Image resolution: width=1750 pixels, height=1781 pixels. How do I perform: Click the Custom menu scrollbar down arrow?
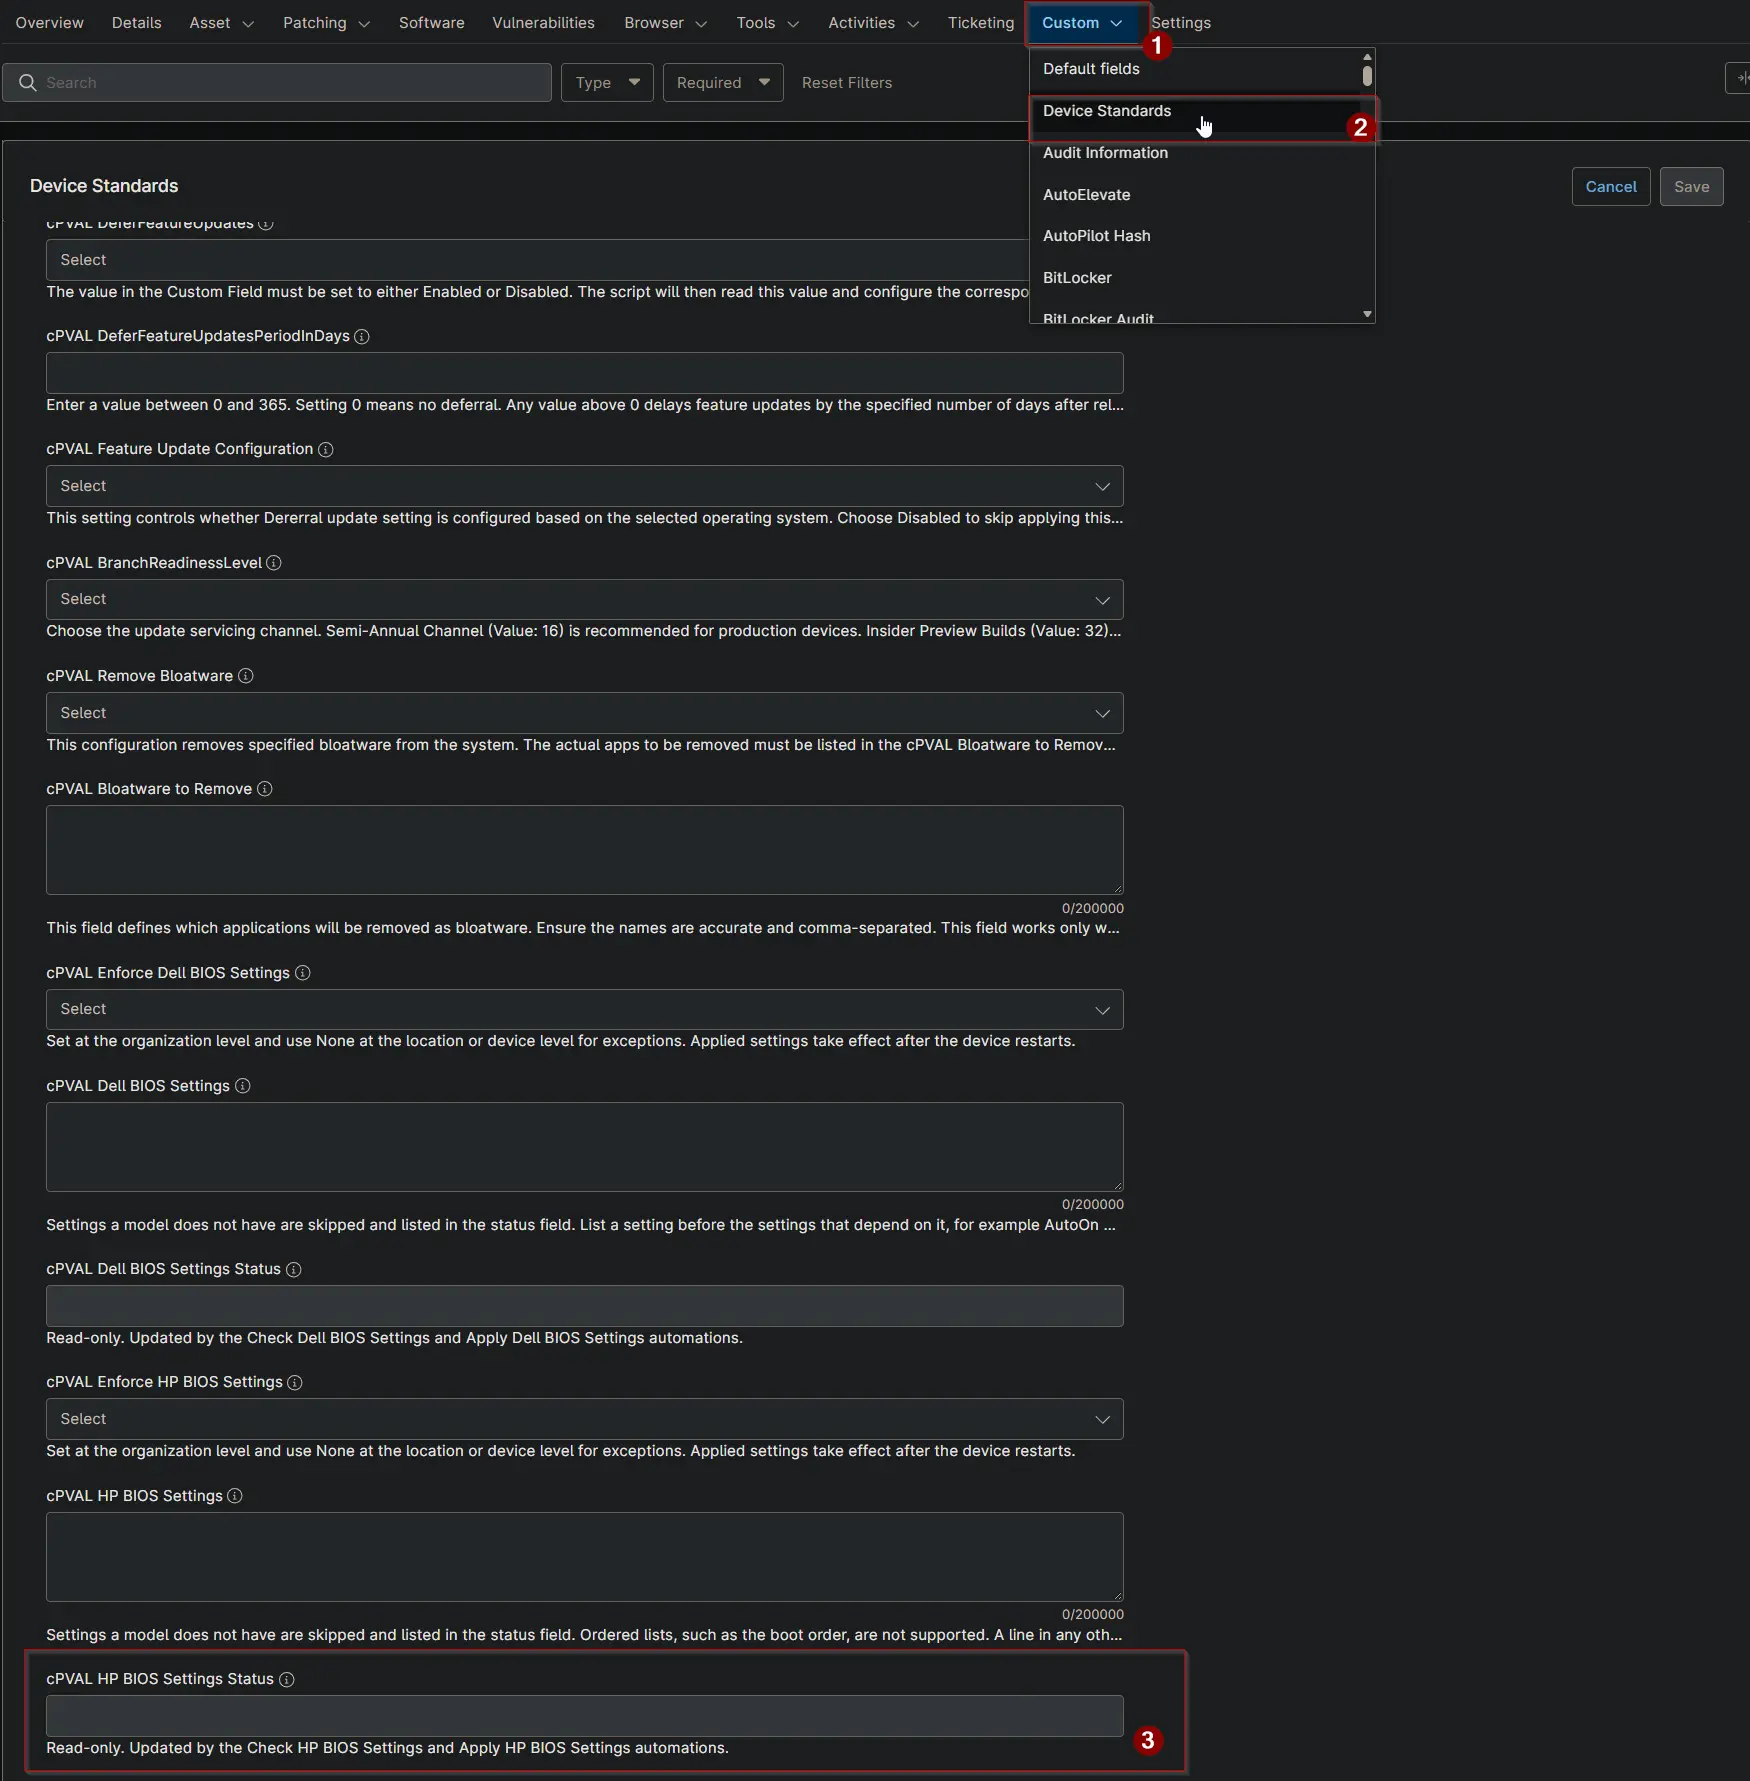1367,315
